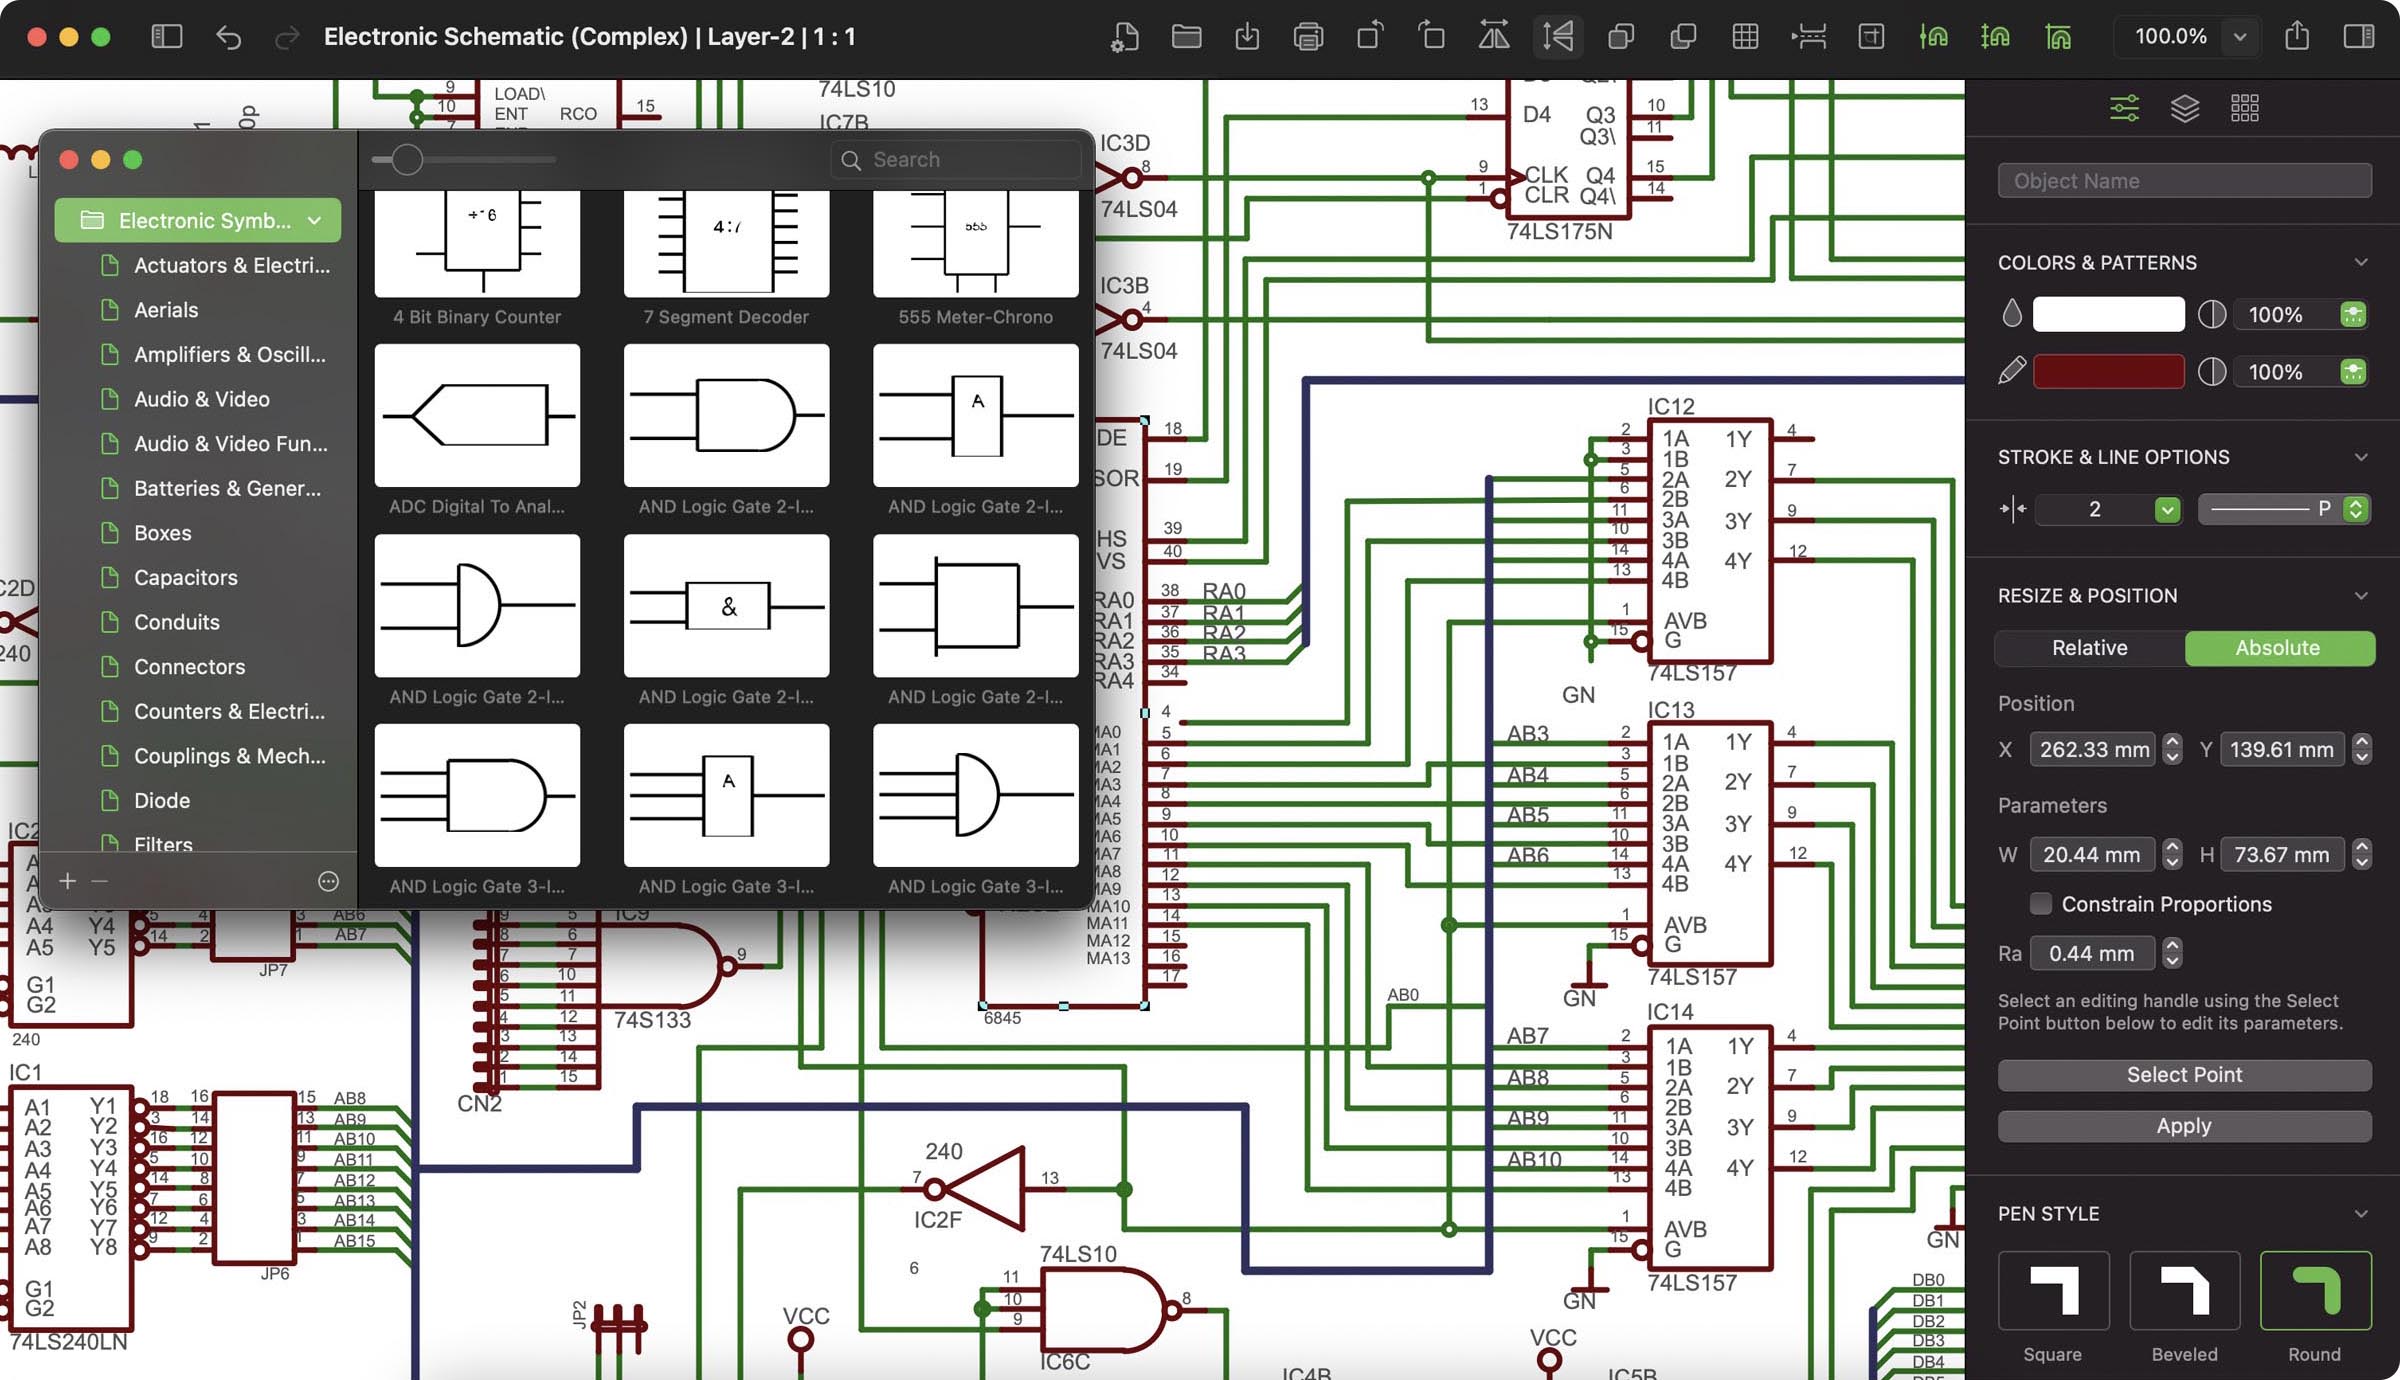
Task: Collapse the Colors & Patterns section
Action: pyautogui.click(x=2361, y=263)
